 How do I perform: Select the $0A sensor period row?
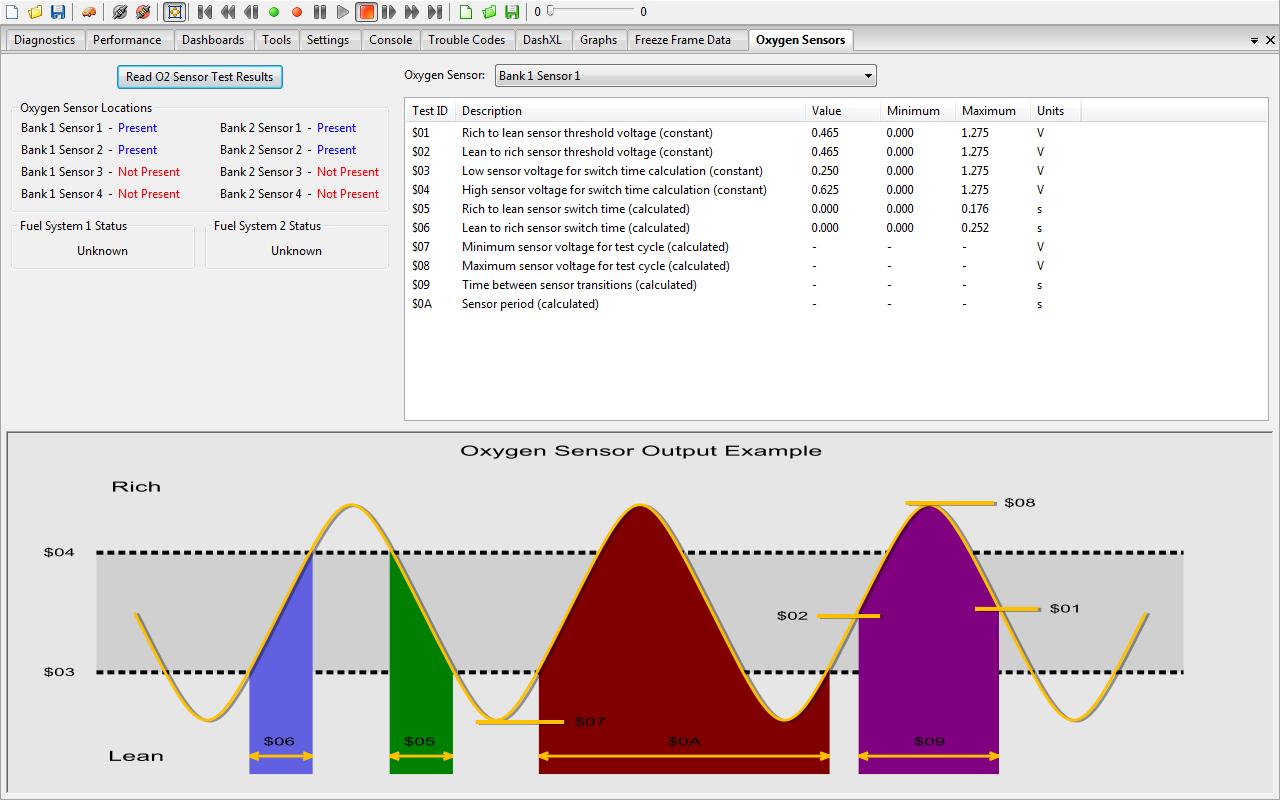[x=836, y=304]
